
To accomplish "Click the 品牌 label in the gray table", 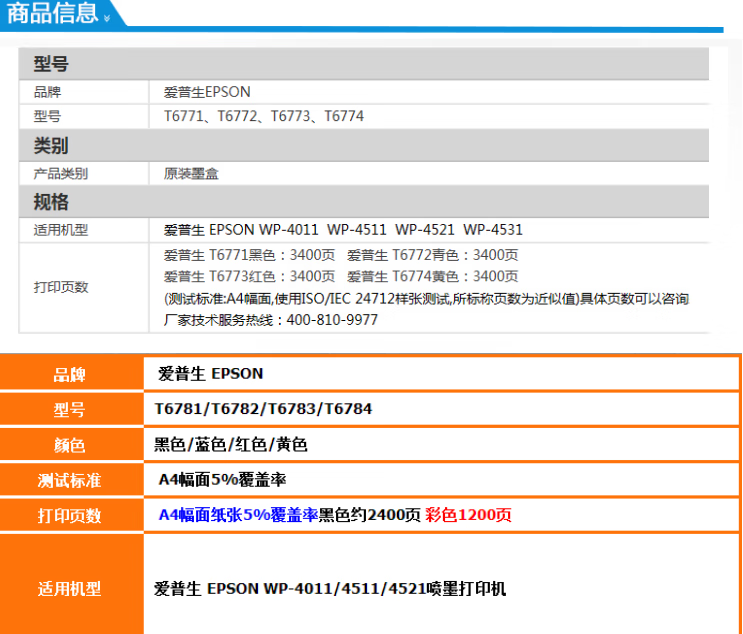I will [47, 92].
